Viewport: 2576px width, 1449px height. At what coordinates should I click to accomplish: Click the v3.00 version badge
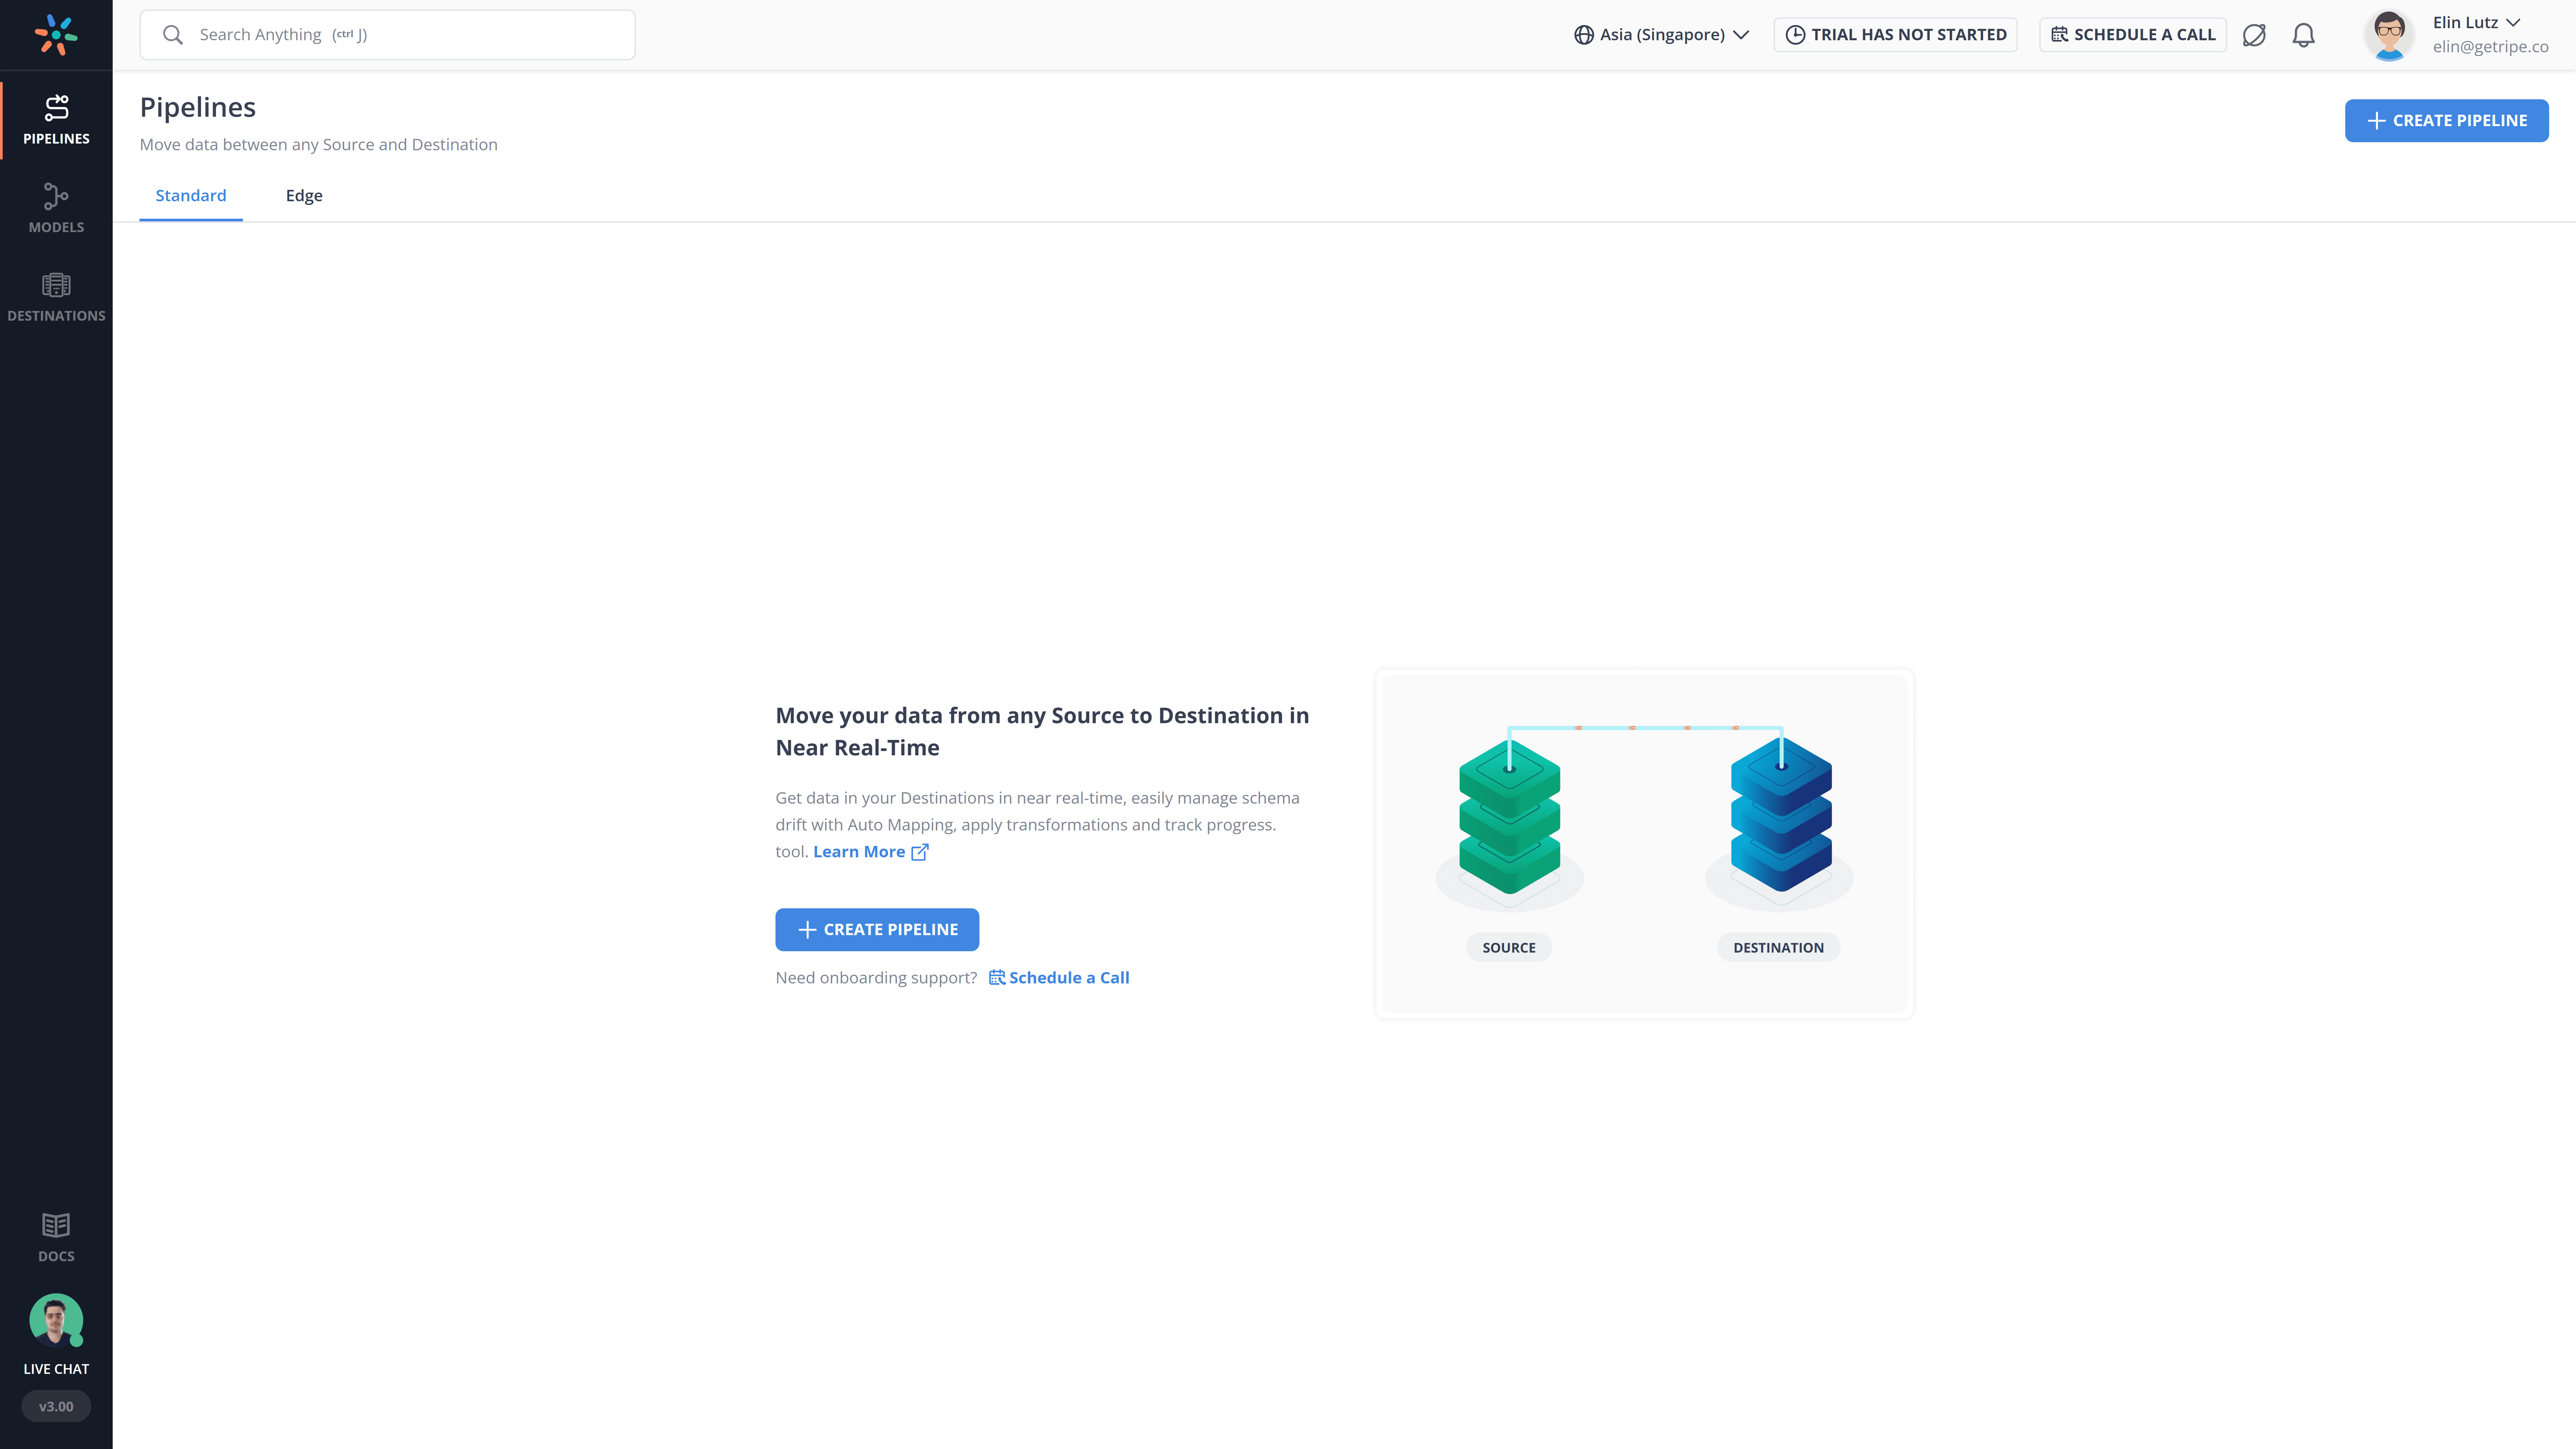56,1407
